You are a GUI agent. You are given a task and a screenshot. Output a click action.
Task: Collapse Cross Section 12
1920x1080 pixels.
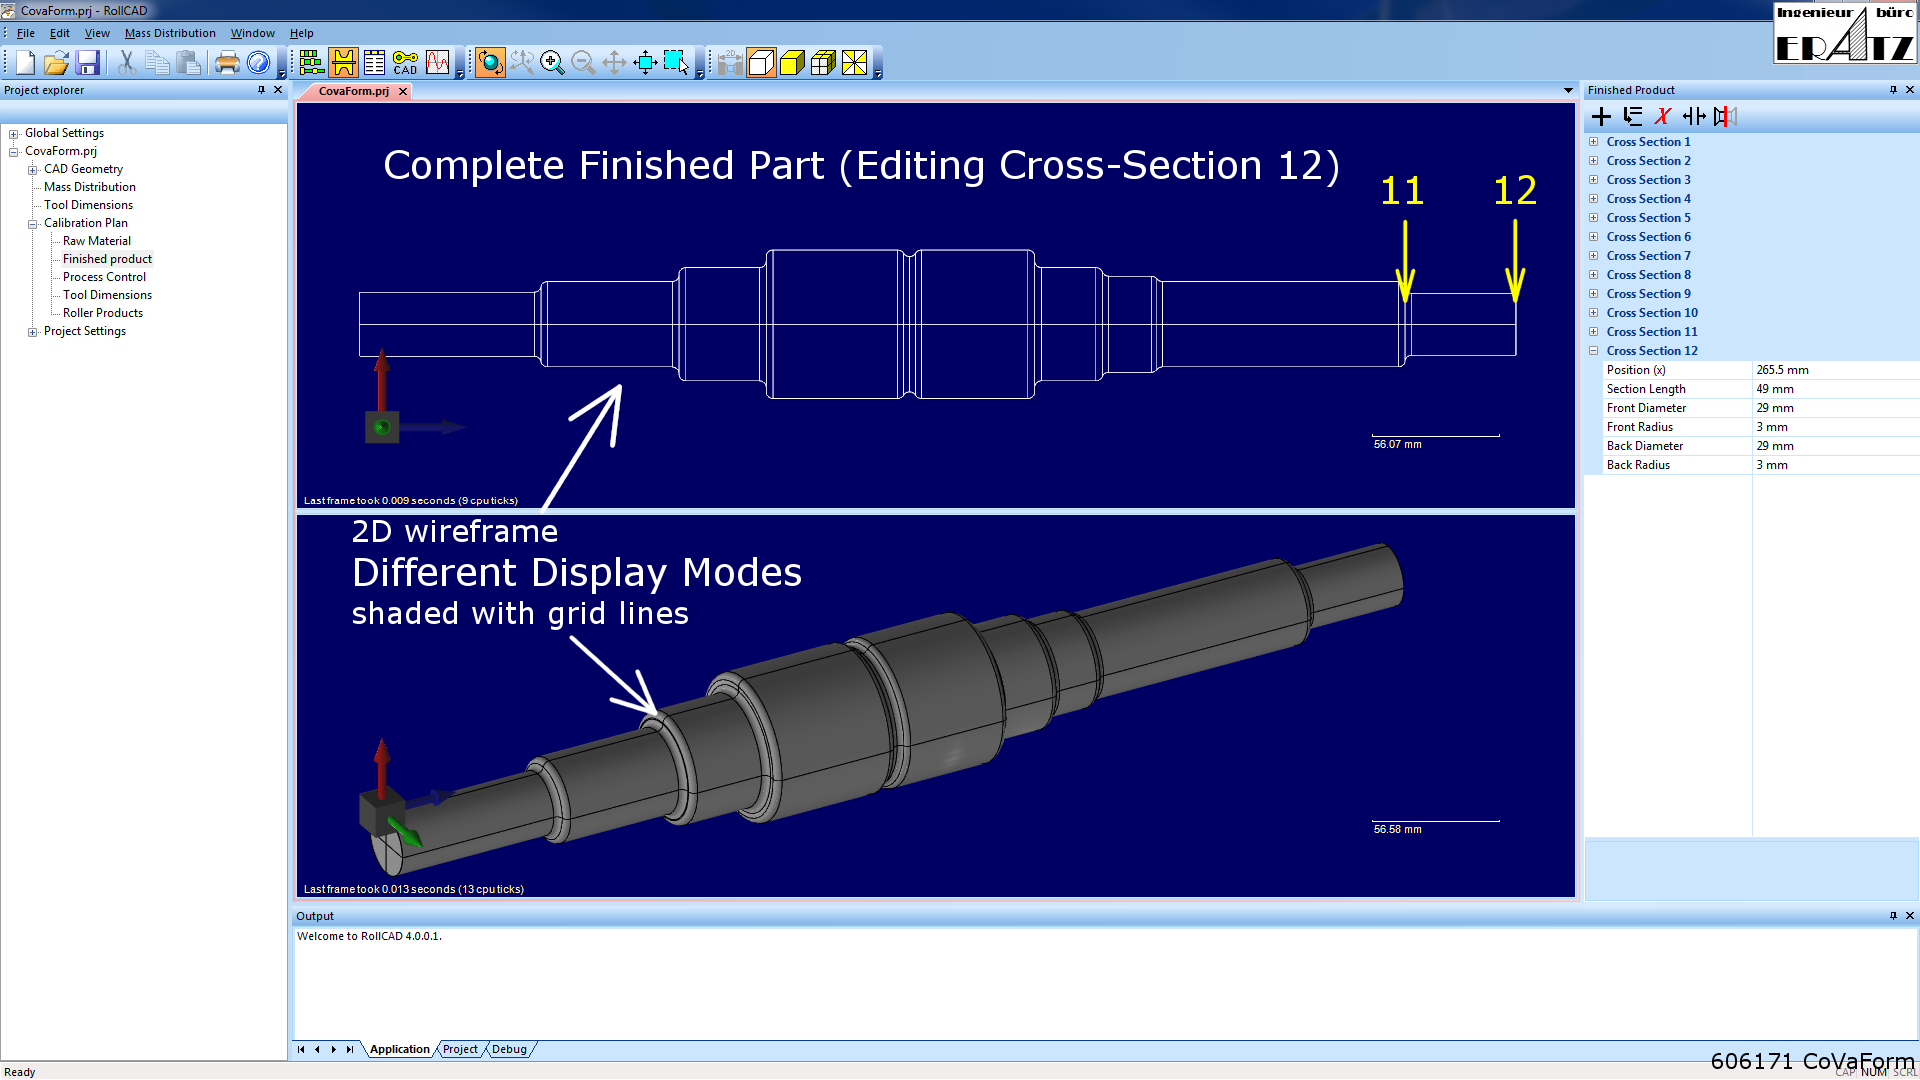tap(1594, 351)
